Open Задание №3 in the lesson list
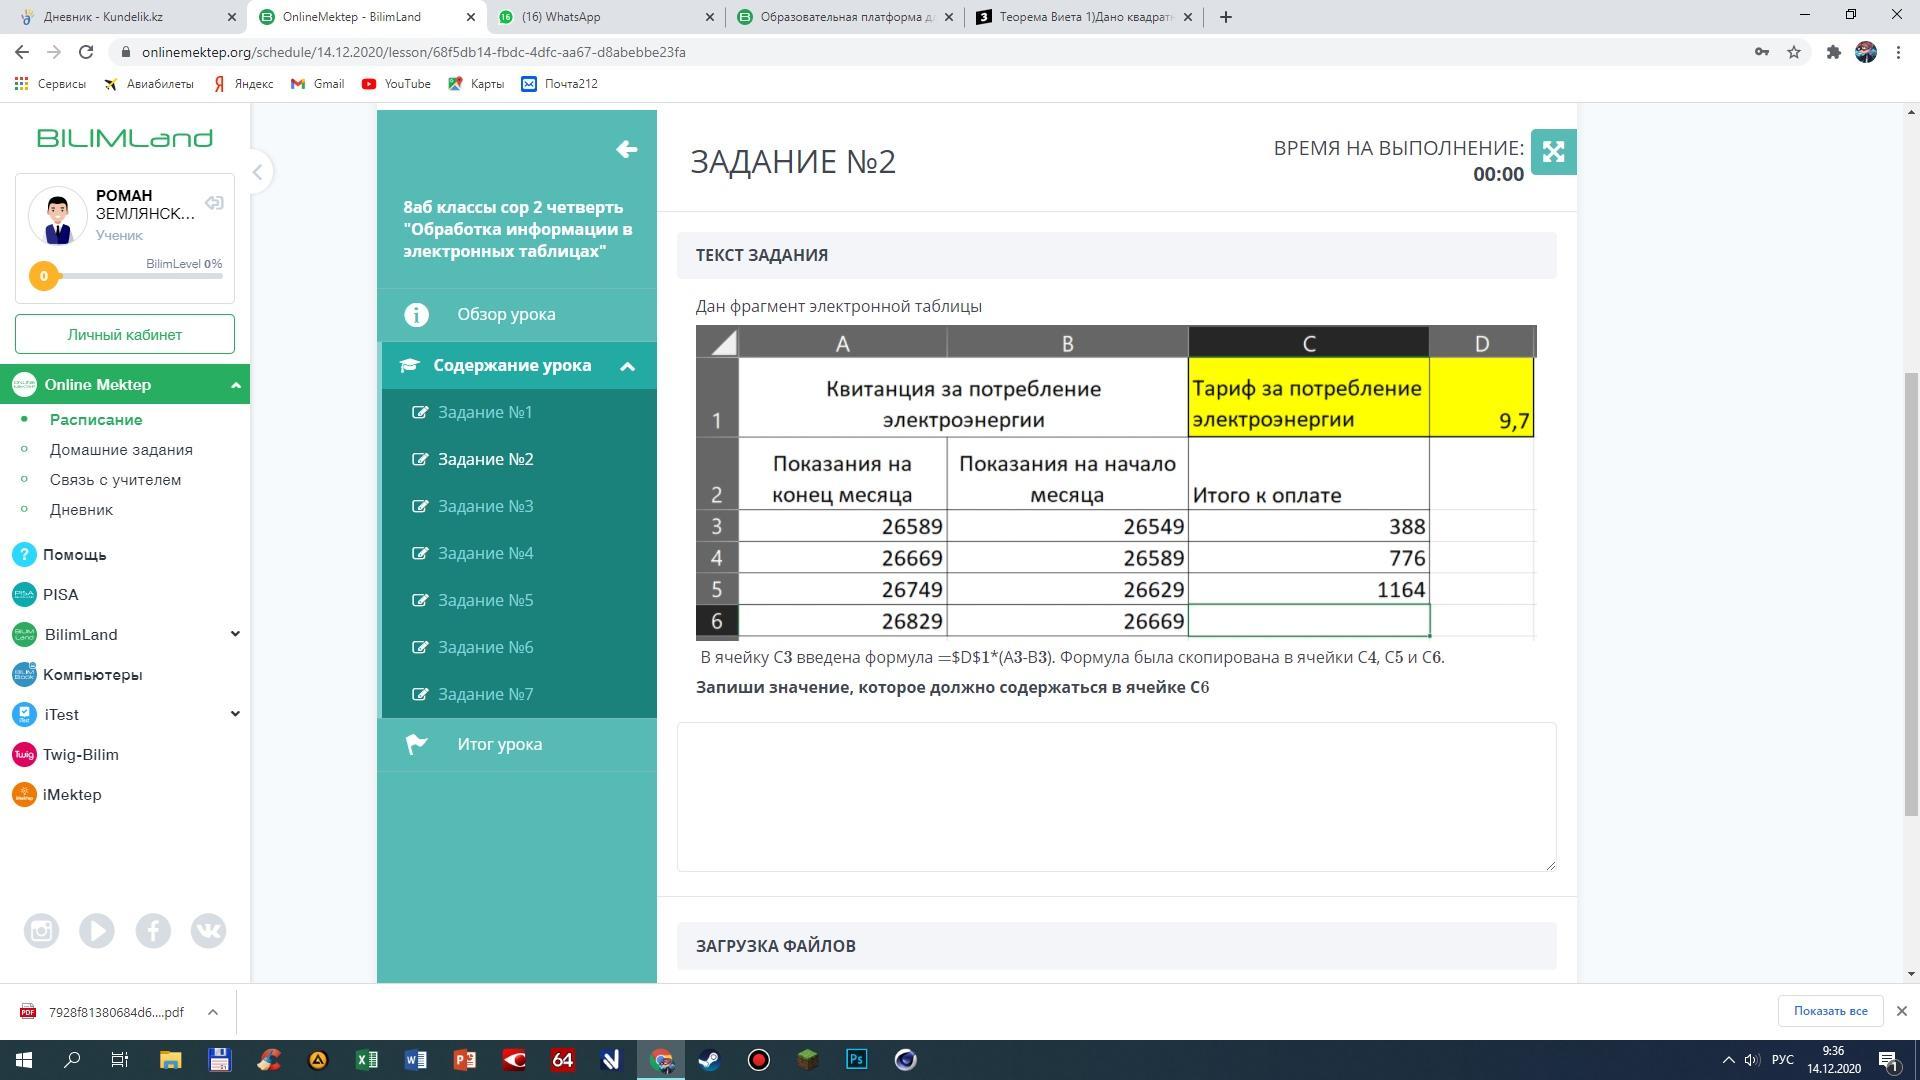The height and width of the screenshot is (1080, 1920). point(485,506)
